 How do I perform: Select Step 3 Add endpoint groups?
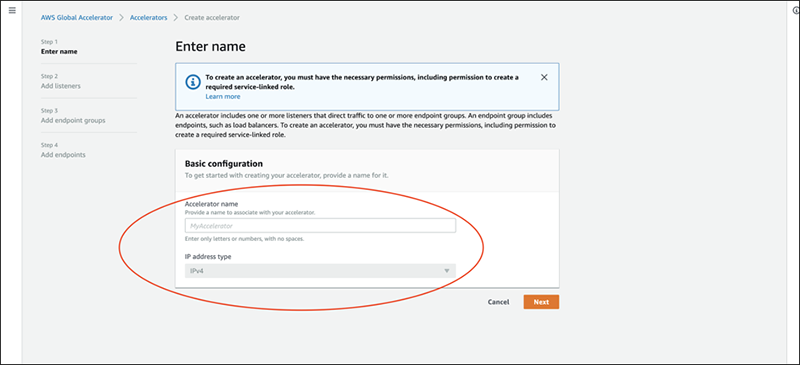[73, 120]
